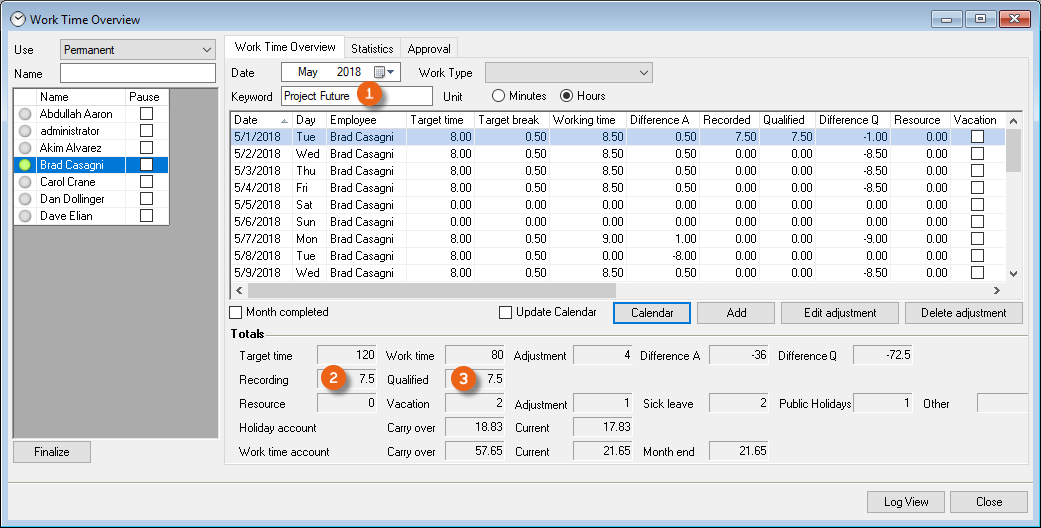Click the clock icon in the title bar
The image size is (1041, 528).
(x=17, y=19)
